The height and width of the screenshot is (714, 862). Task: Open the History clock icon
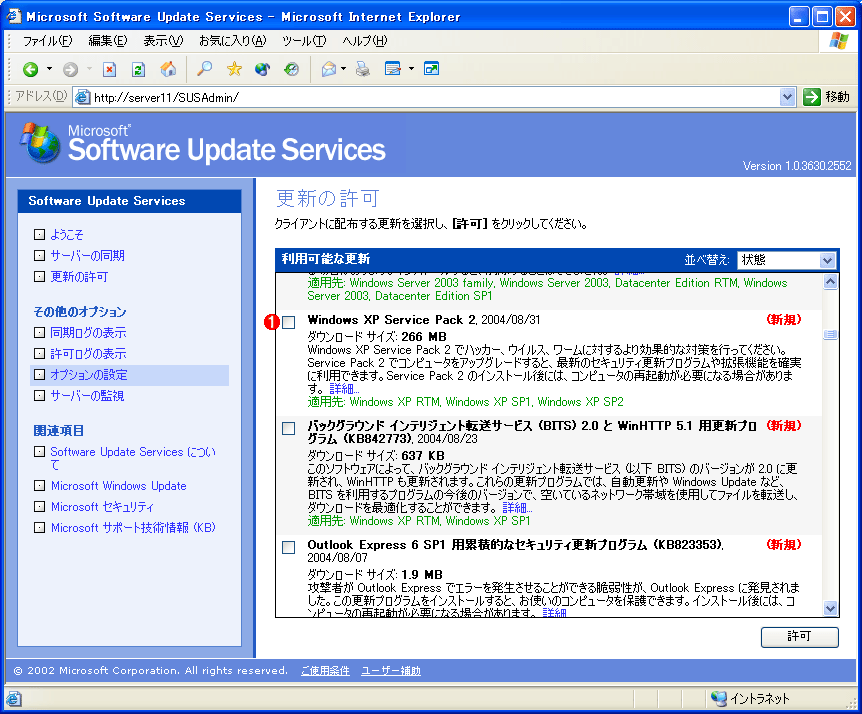(x=291, y=69)
